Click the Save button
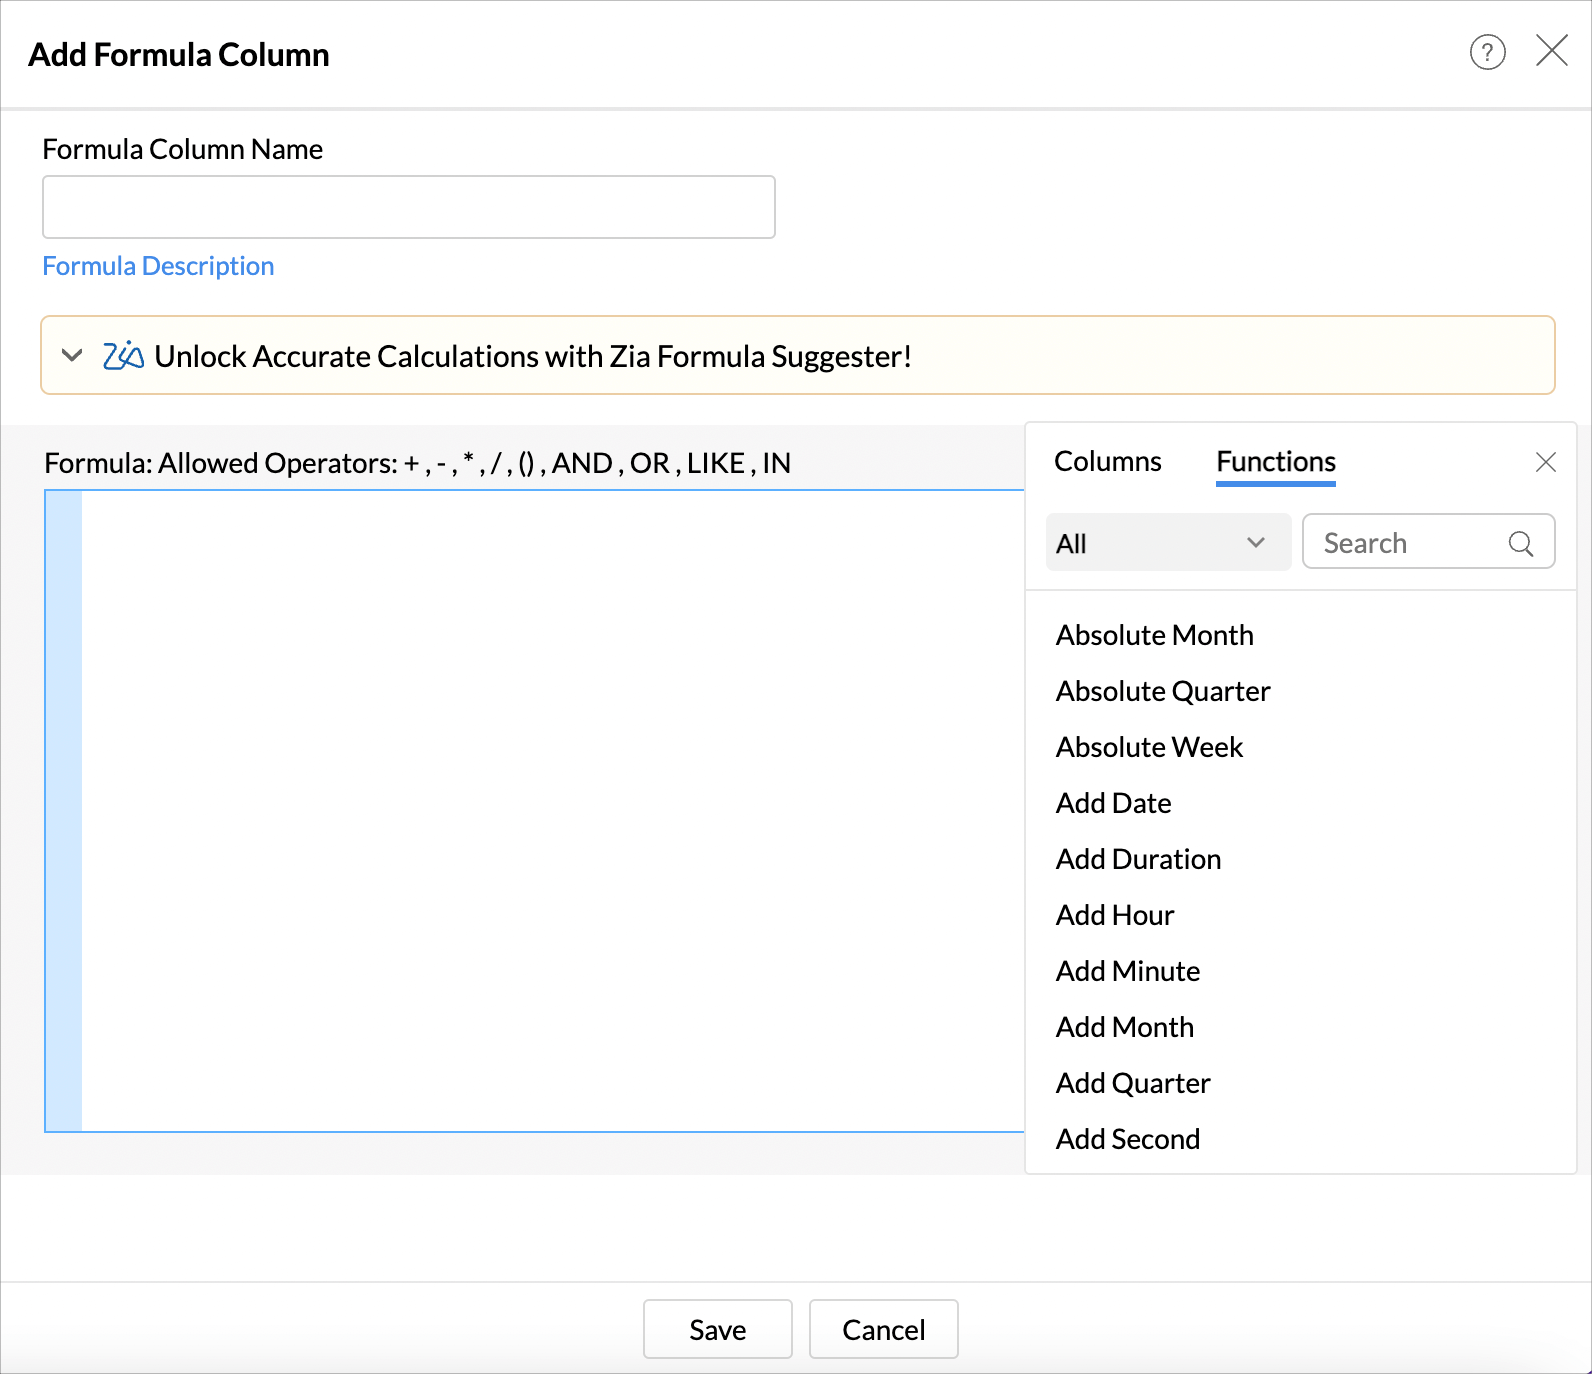 (717, 1329)
